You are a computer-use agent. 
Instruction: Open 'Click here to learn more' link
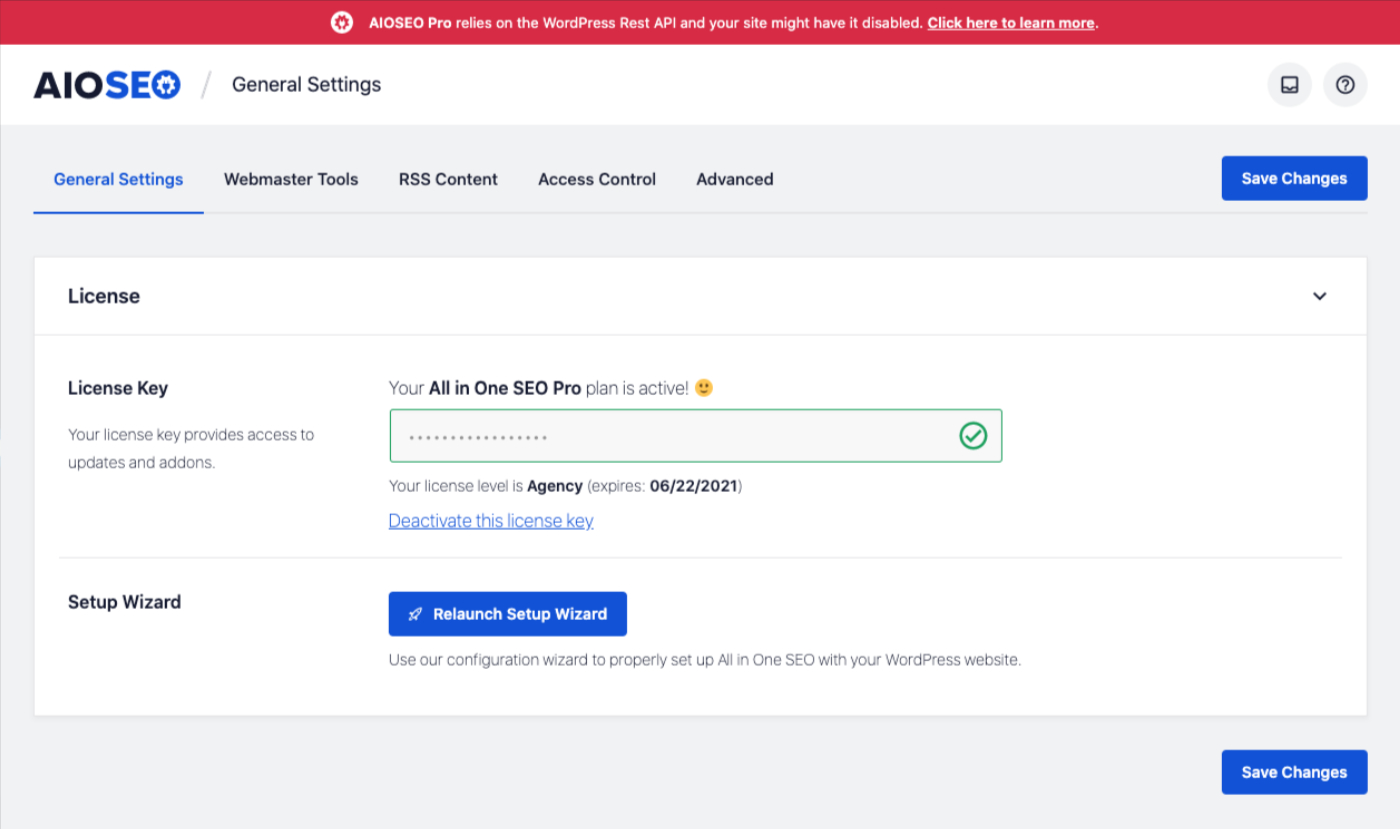tap(1011, 22)
